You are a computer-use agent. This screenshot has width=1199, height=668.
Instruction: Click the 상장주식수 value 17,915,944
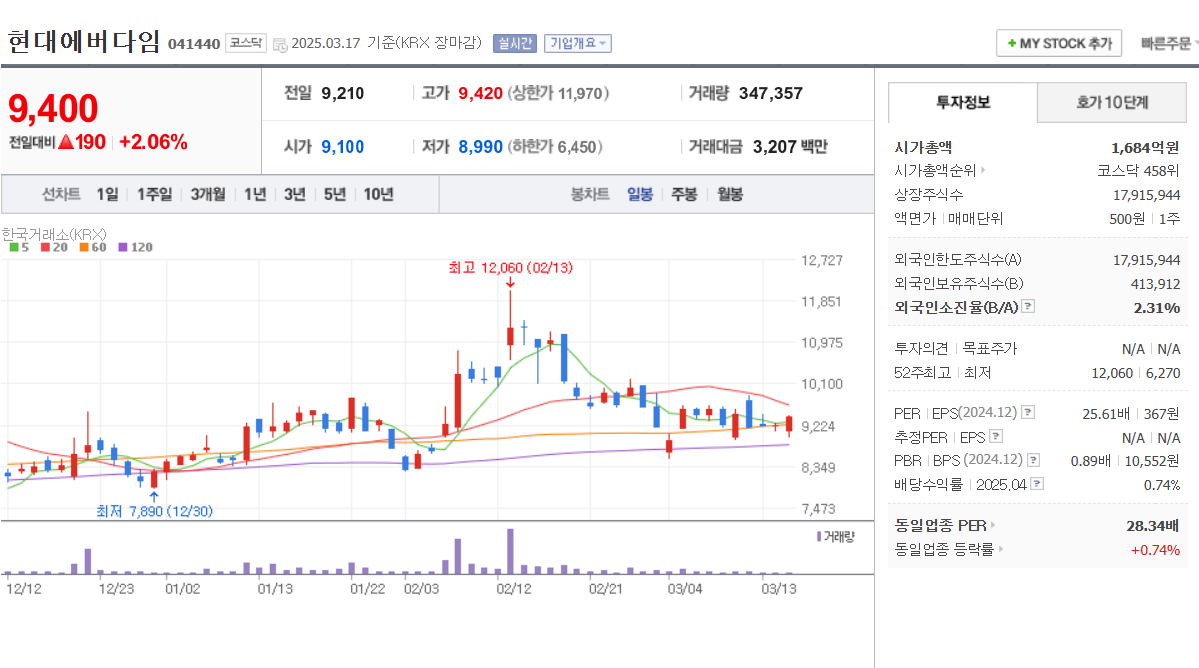click(1146, 195)
